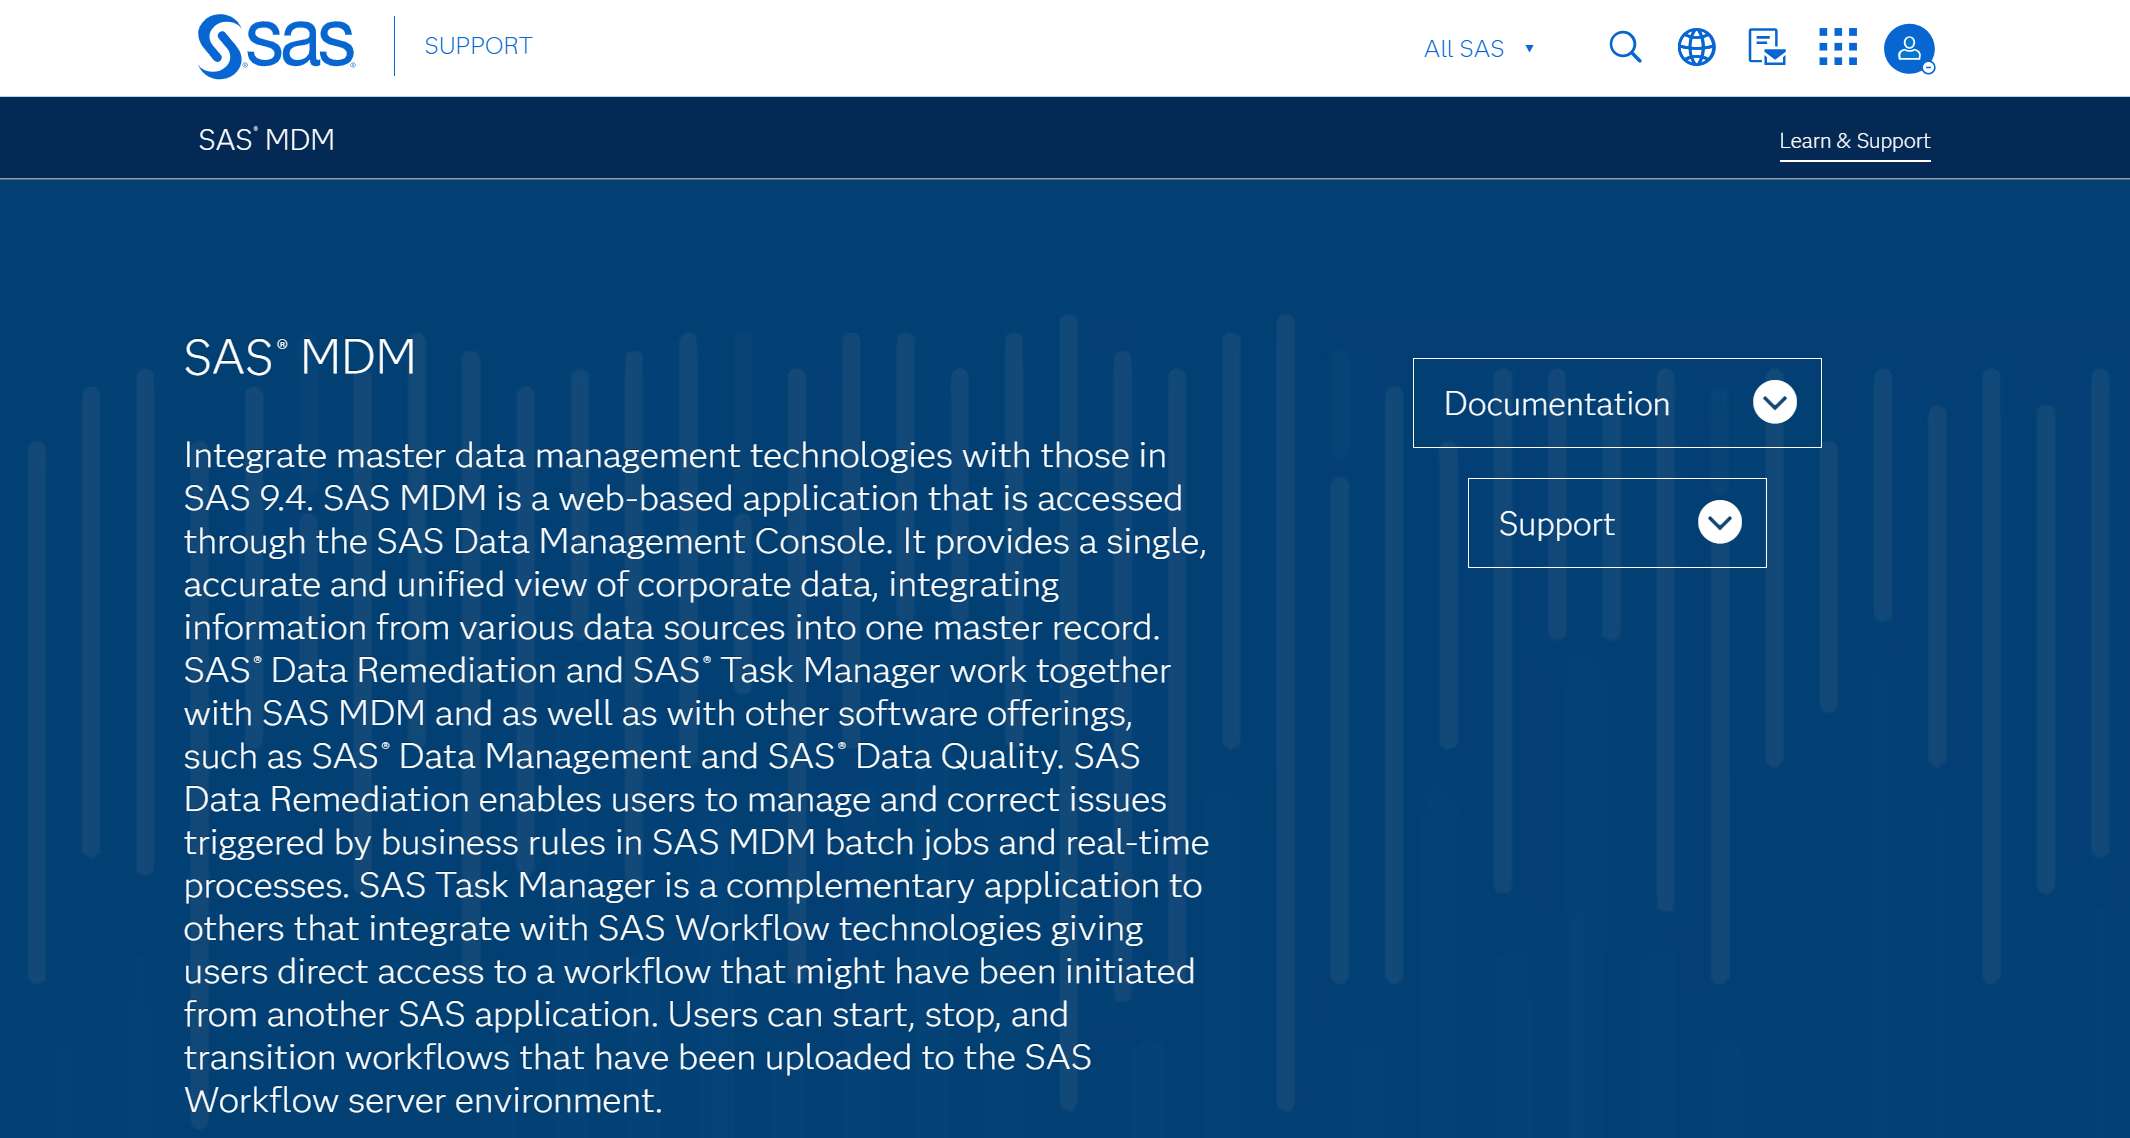Screen dimensions: 2130x1138
Task: Click the SAS logo
Action: click(277, 46)
